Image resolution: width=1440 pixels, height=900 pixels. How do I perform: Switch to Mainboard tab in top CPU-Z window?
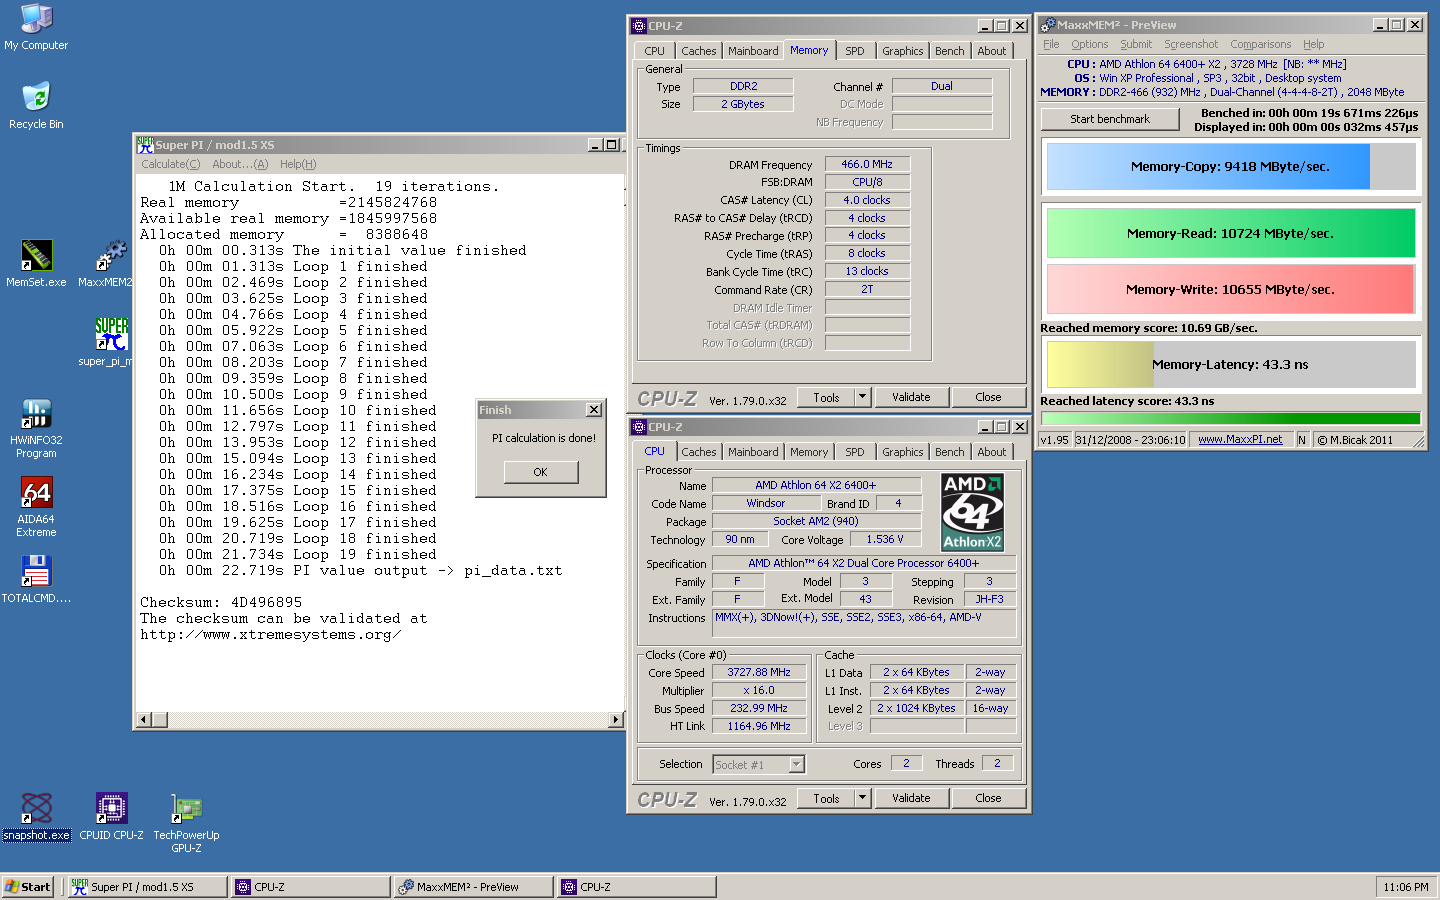tap(753, 51)
